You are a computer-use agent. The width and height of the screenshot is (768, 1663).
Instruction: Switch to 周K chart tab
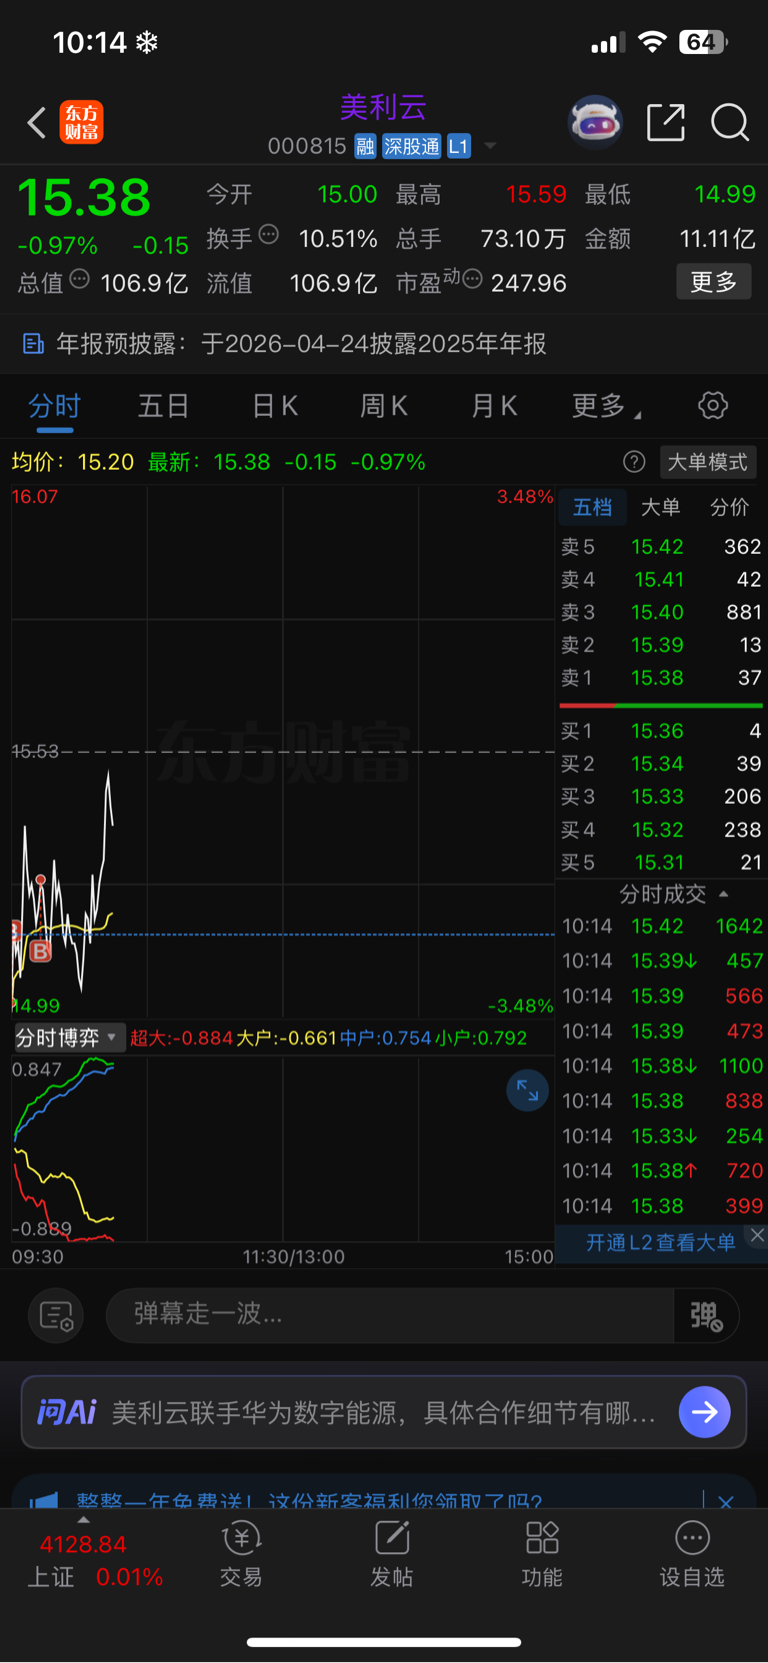point(384,406)
